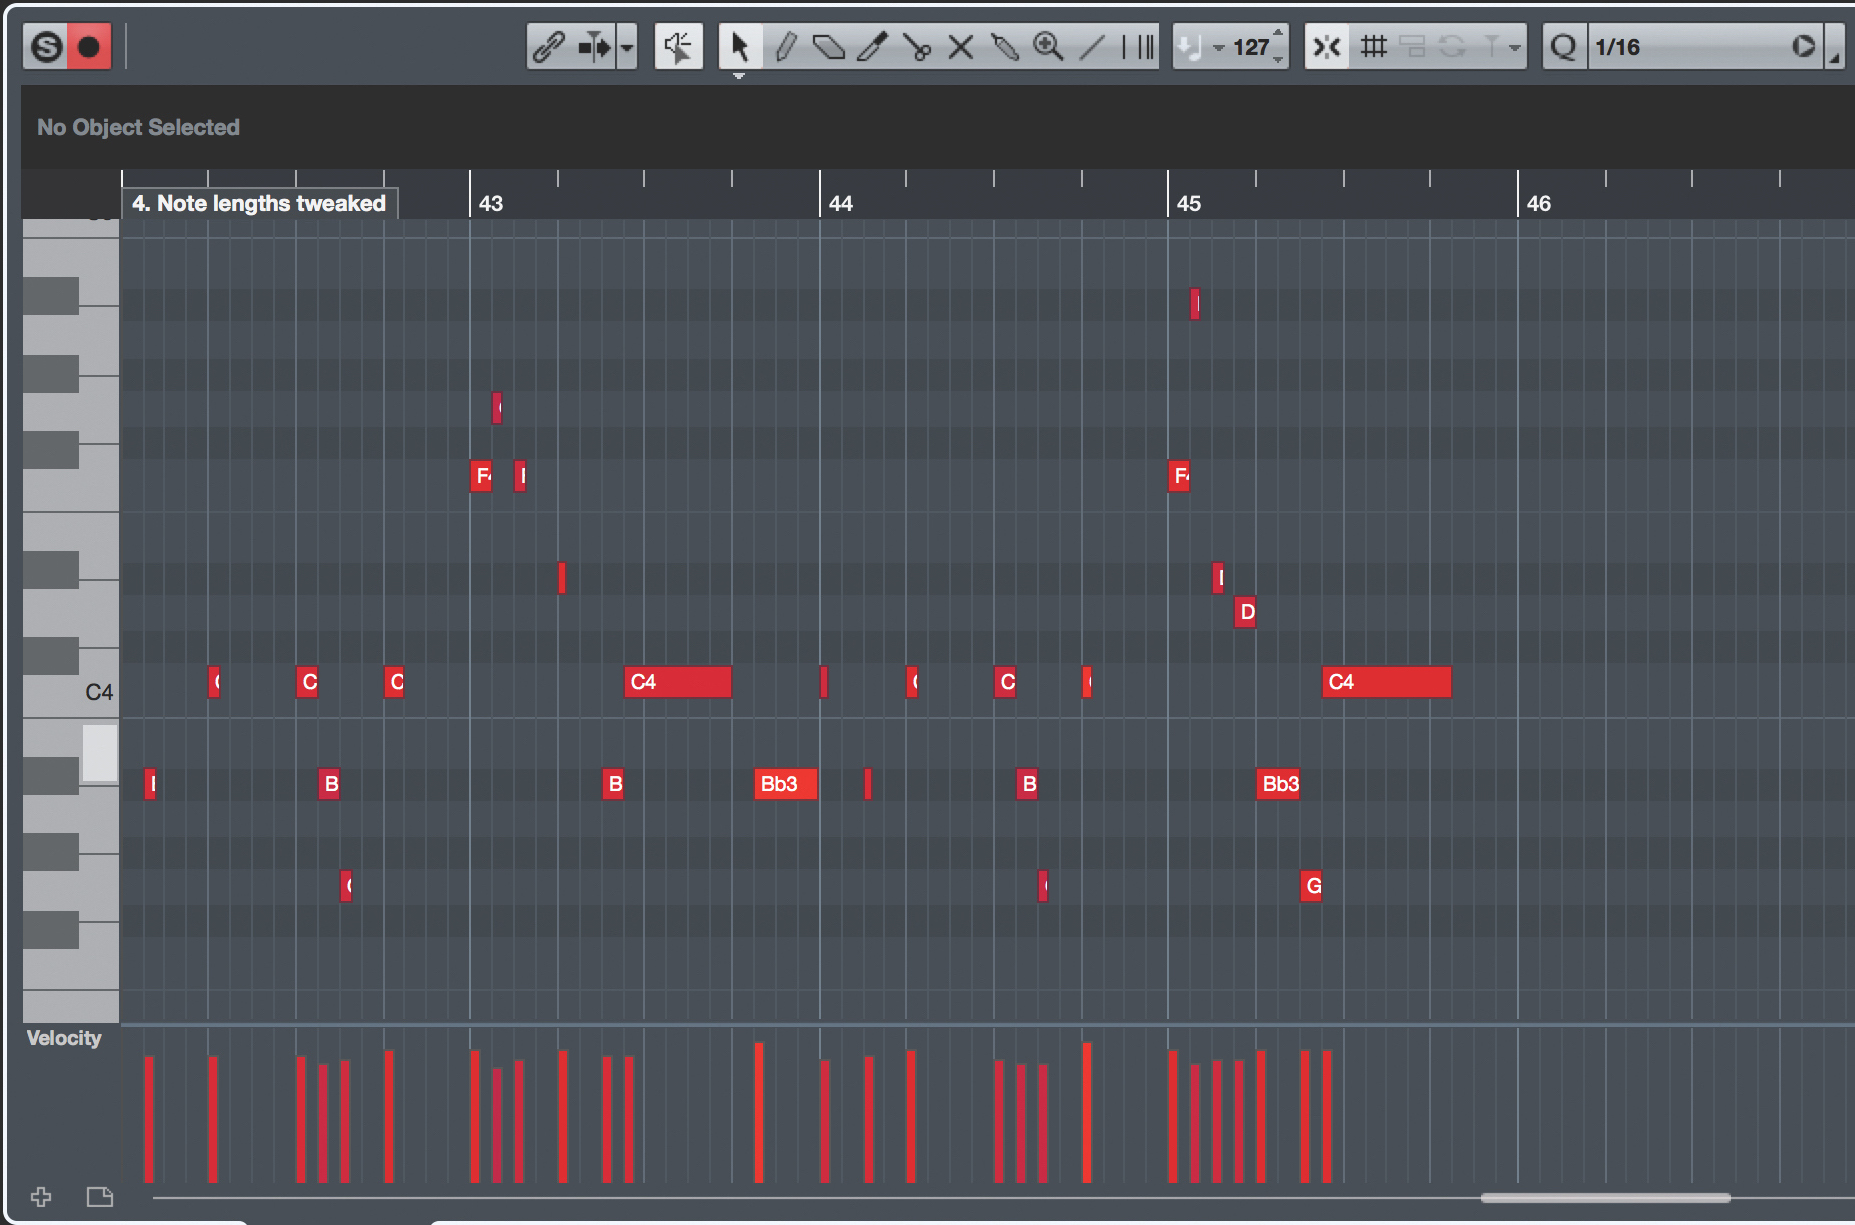Click the greyed snap type icon
Image resolution: width=1855 pixels, height=1225 pixels.
click(1412, 46)
